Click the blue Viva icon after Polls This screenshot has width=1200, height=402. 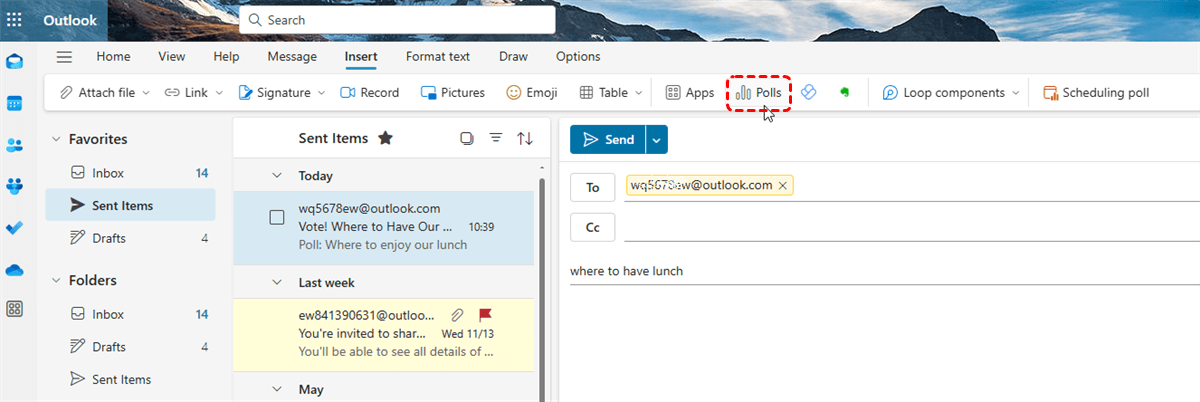[810, 92]
